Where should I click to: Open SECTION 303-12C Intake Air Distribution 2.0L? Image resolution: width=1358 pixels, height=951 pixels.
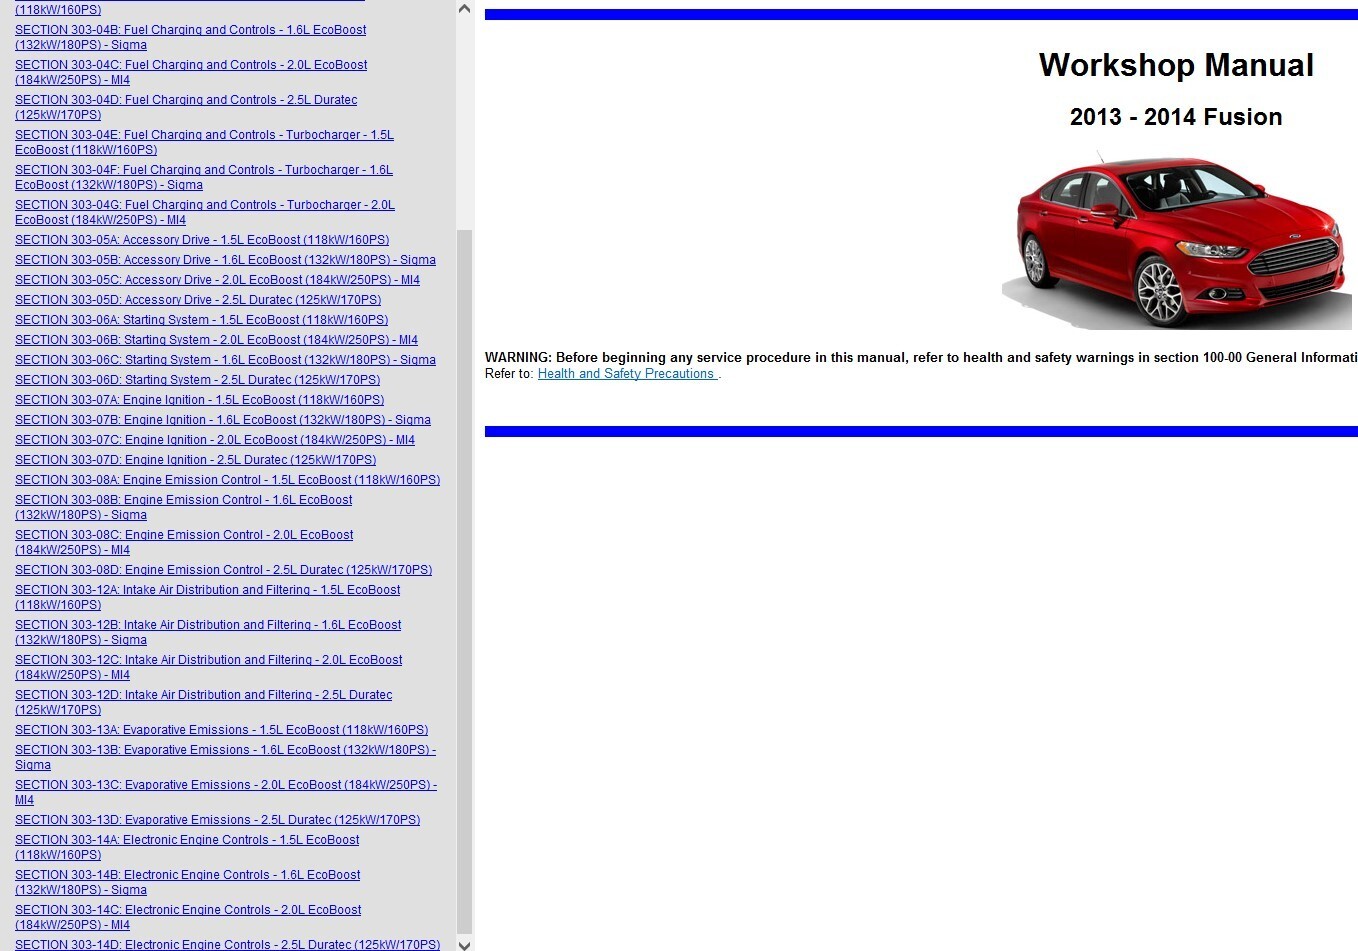coord(208,667)
